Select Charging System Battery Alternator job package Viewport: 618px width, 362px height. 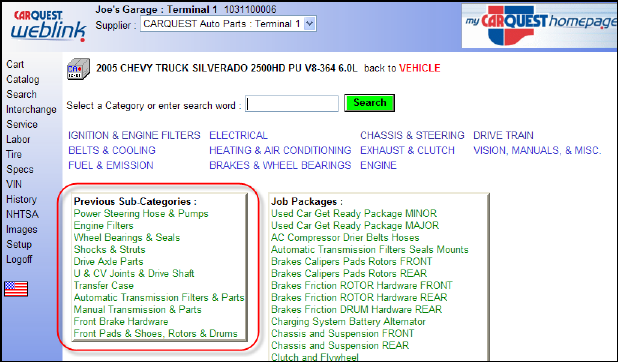click(348, 322)
